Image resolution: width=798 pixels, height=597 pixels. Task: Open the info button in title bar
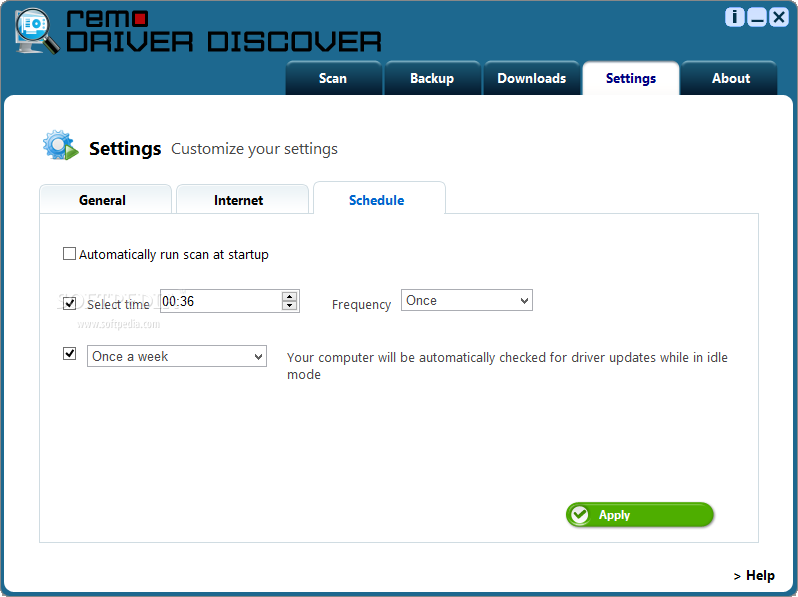pyautogui.click(x=734, y=17)
